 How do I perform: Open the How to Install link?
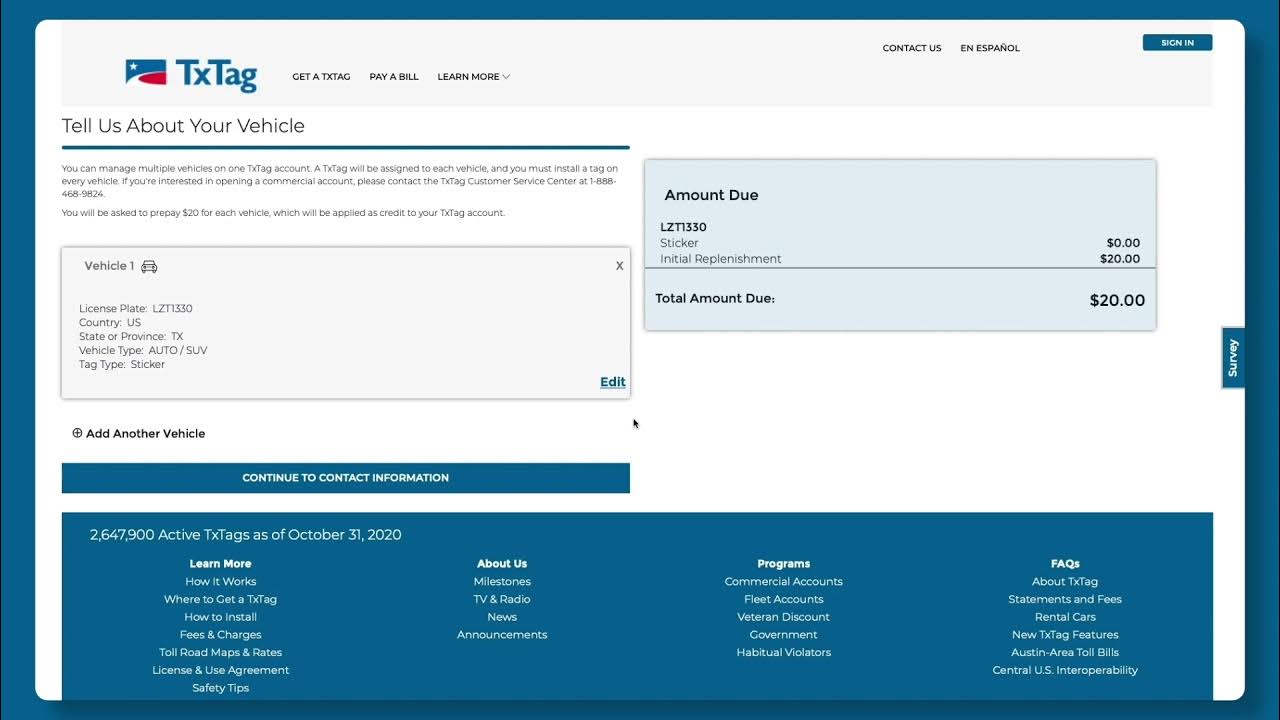[221, 617]
